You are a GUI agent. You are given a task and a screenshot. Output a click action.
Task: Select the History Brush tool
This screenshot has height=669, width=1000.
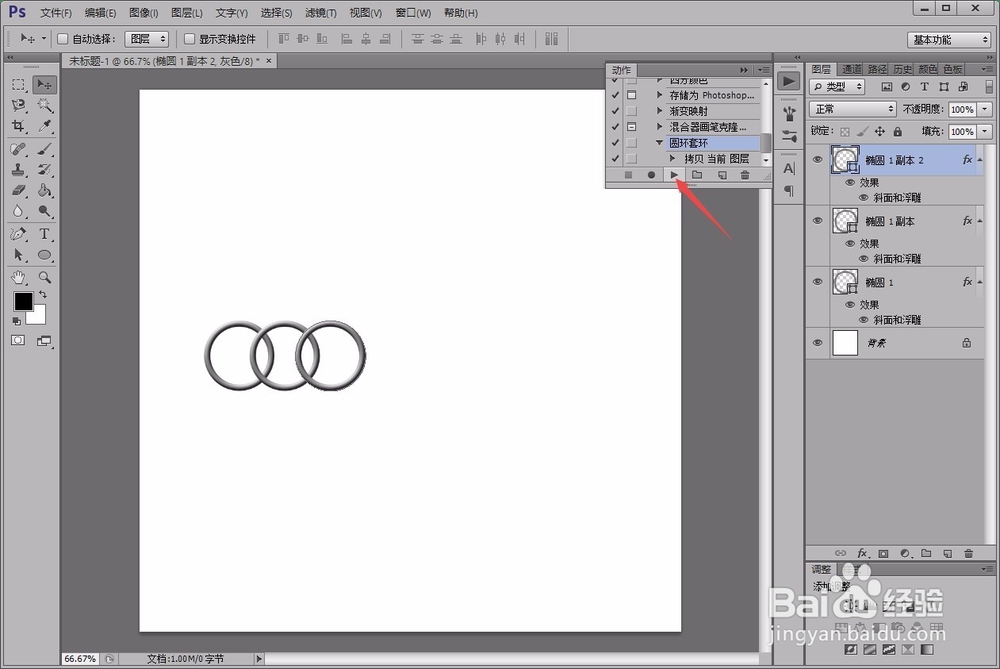(x=44, y=170)
